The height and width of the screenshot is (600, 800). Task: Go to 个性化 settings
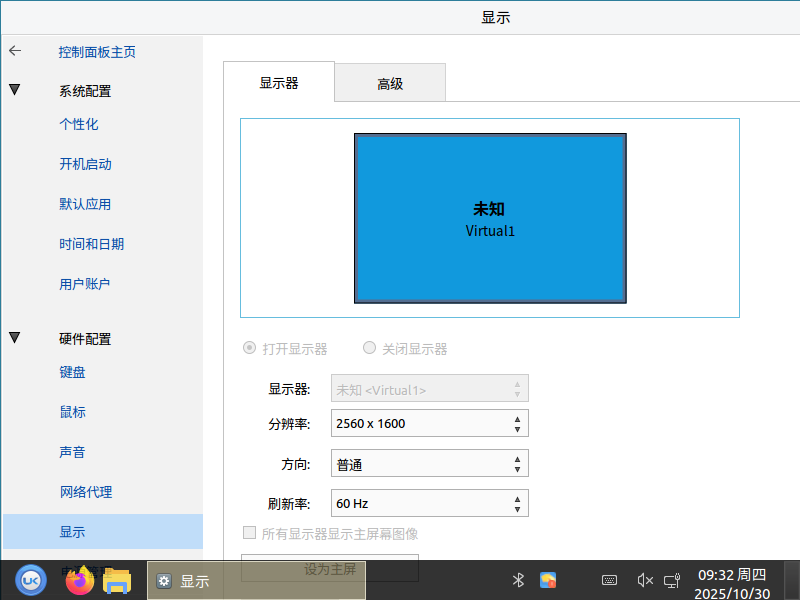pos(79,124)
